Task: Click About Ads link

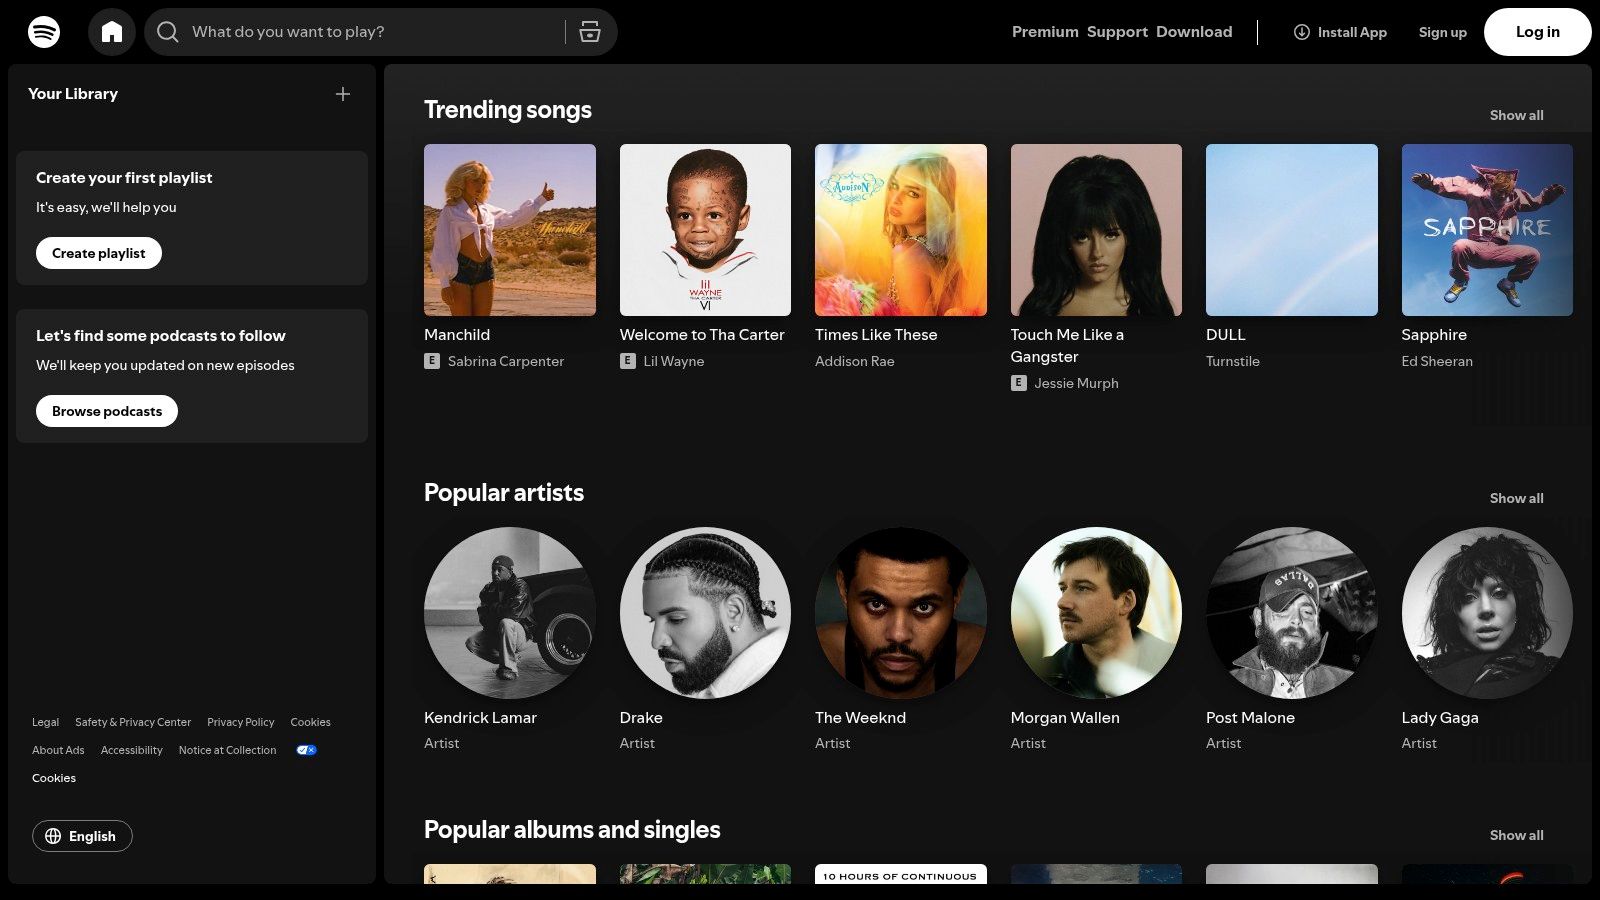Action: [x=58, y=750]
